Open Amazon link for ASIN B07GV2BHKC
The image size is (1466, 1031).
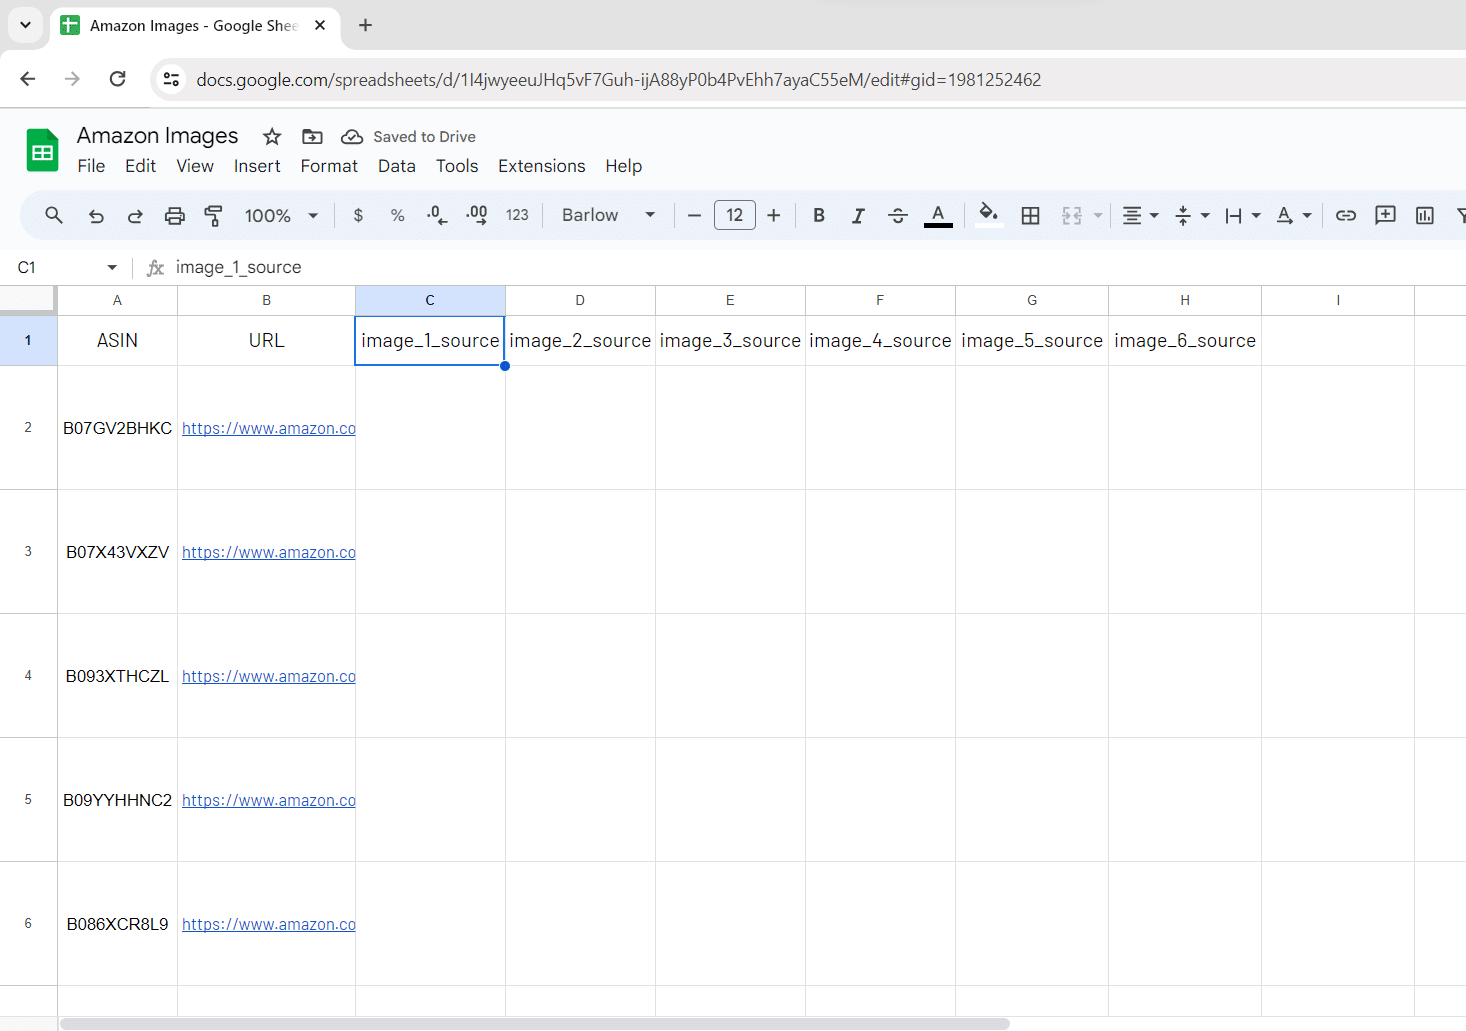[268, 428]
